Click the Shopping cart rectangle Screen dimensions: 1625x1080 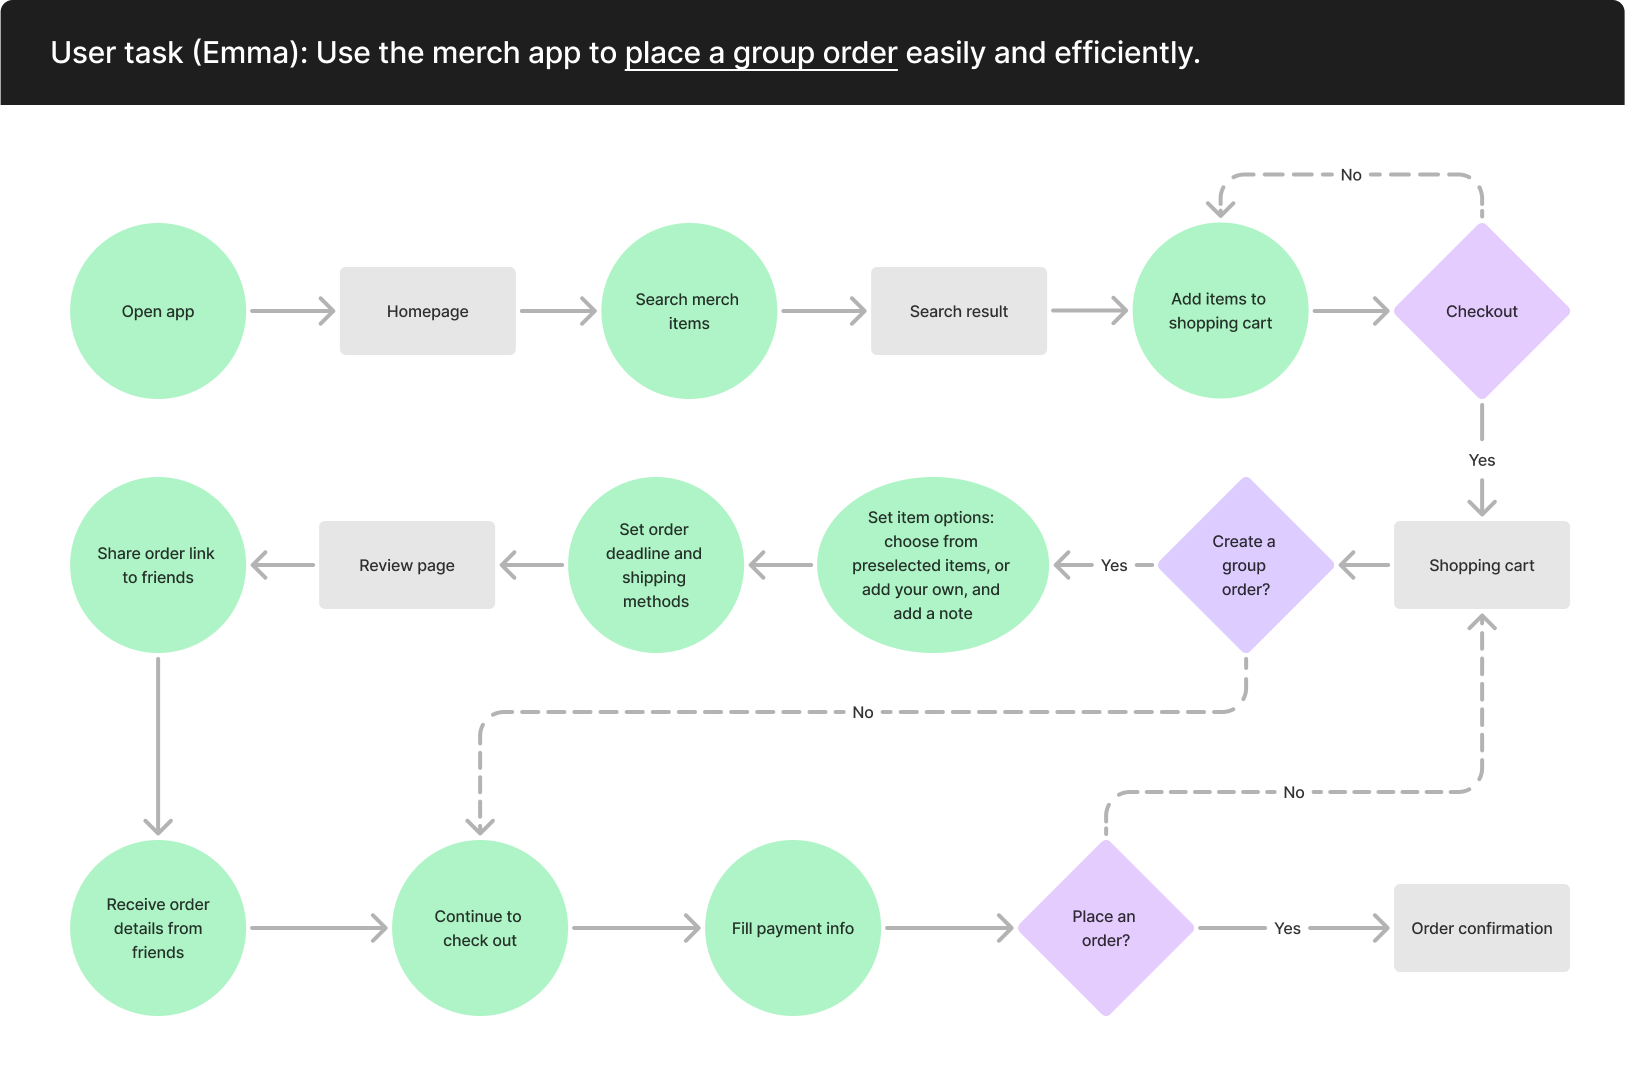(x=1481, y=565)
